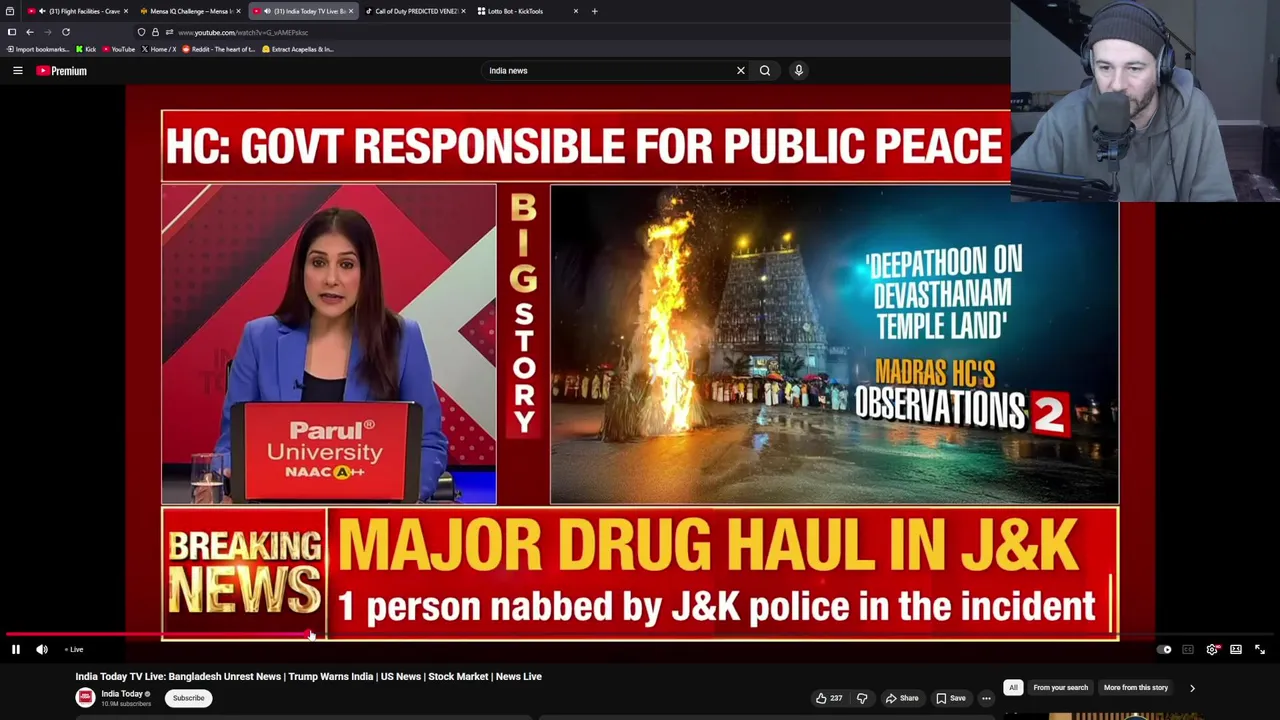Toggle closed captions in the player
The width and height of the screenshot is (1280, 720).
1188,650
